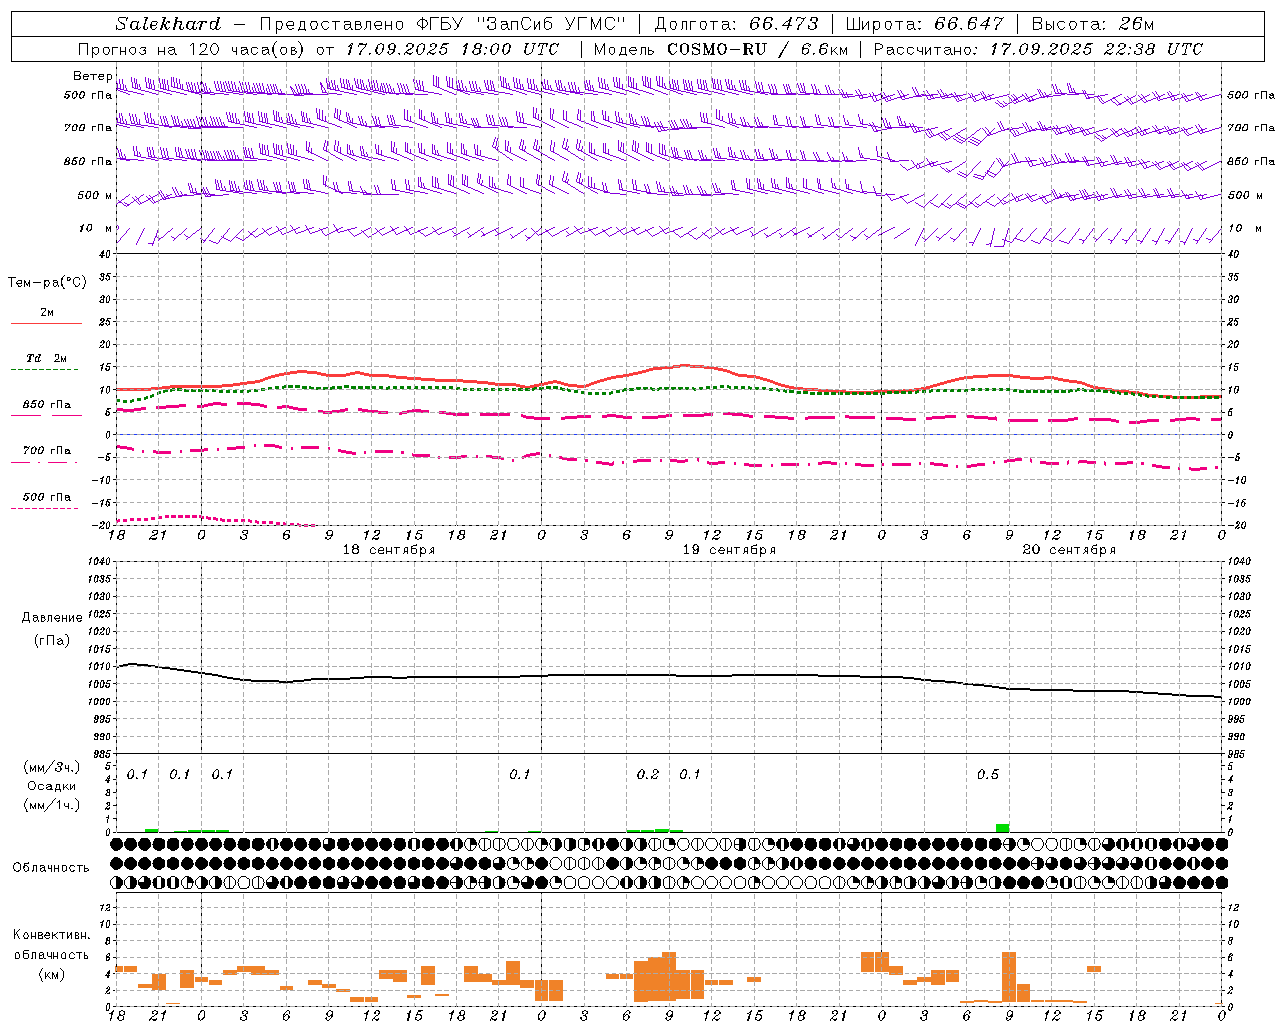Select the 'Прогноз на 120 часа(ов)' text
This screenshot has width=1280, height=1024.
pos(193,49)
